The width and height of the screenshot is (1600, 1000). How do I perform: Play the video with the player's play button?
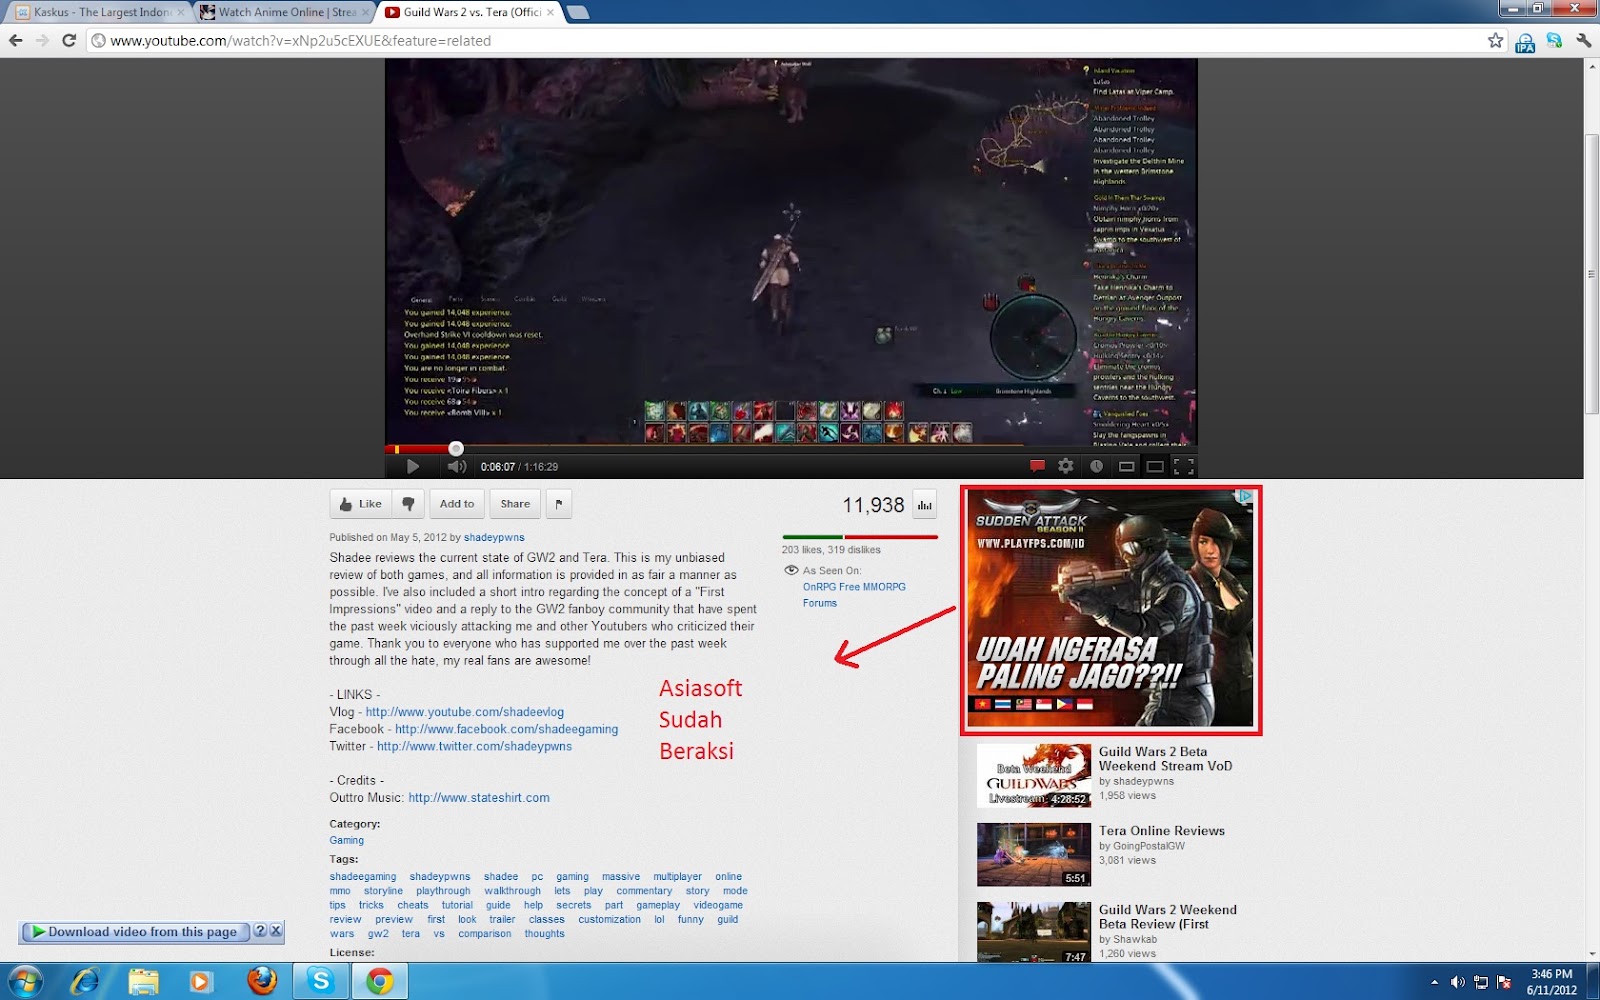click(x=413, y=466)
